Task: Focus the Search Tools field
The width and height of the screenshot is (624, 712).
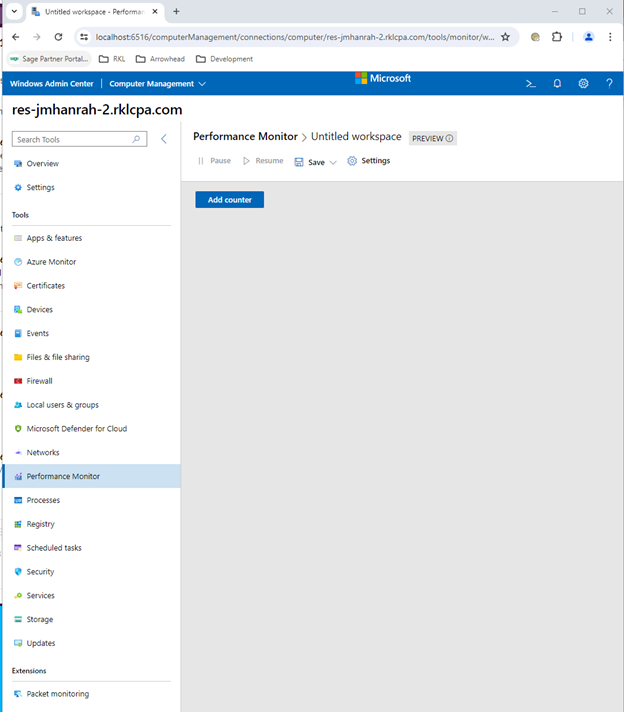Action: (79, 139)
